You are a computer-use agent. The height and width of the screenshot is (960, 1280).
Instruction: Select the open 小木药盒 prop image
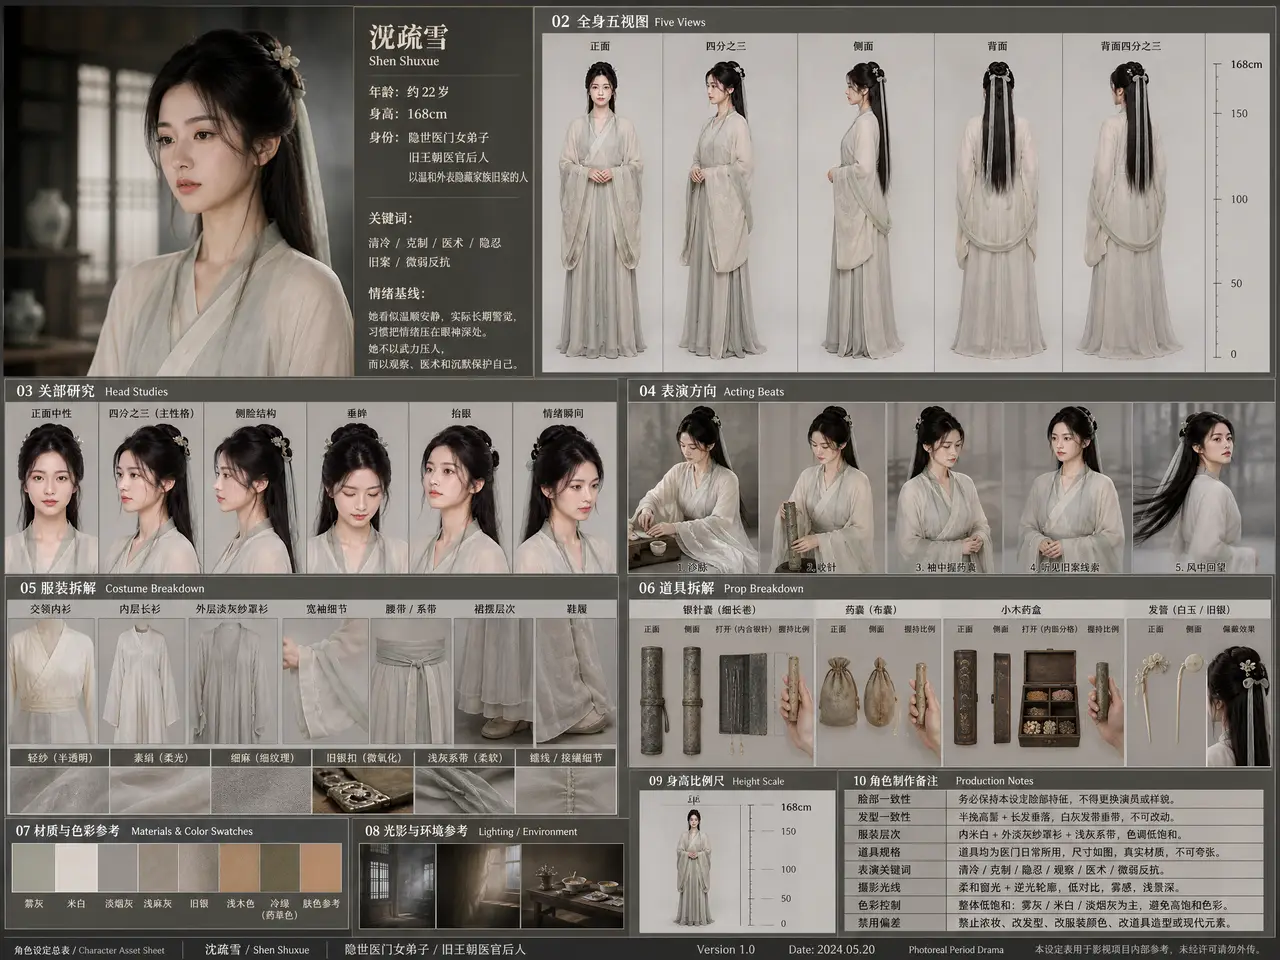(x=1050, y=699)
